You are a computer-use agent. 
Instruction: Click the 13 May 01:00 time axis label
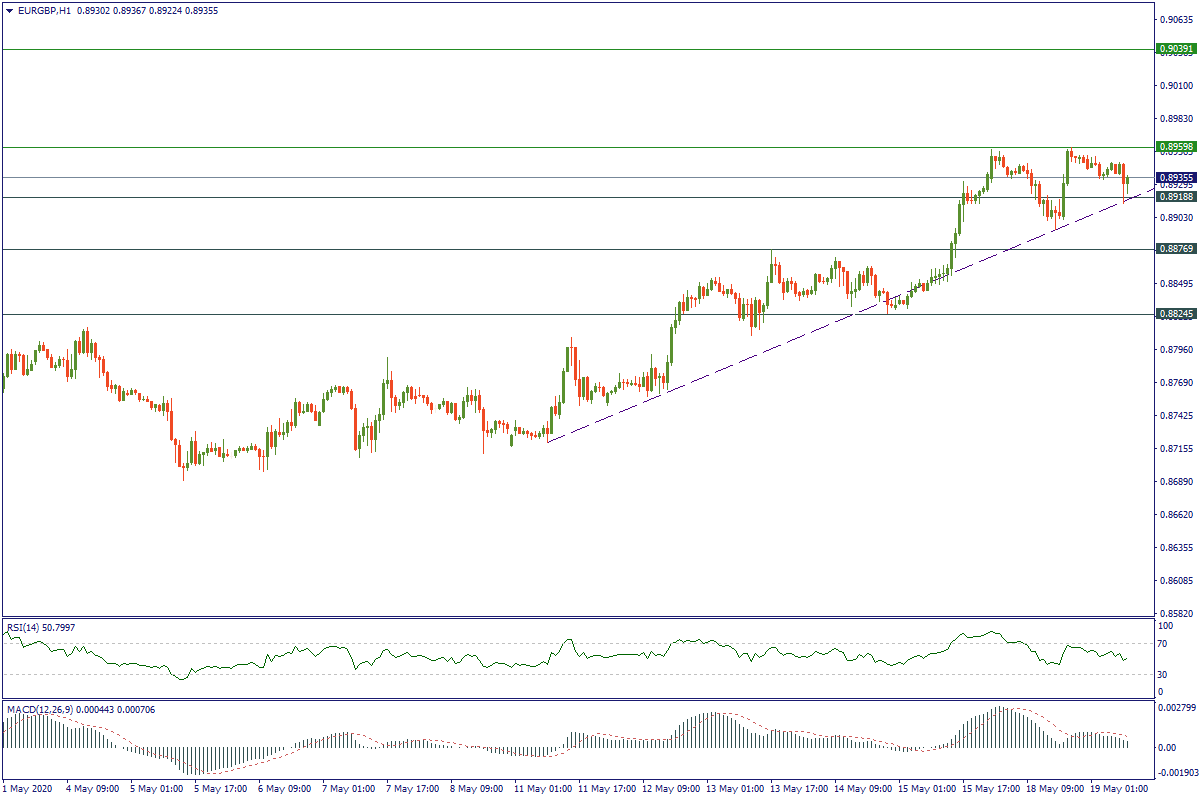(737, 789)
